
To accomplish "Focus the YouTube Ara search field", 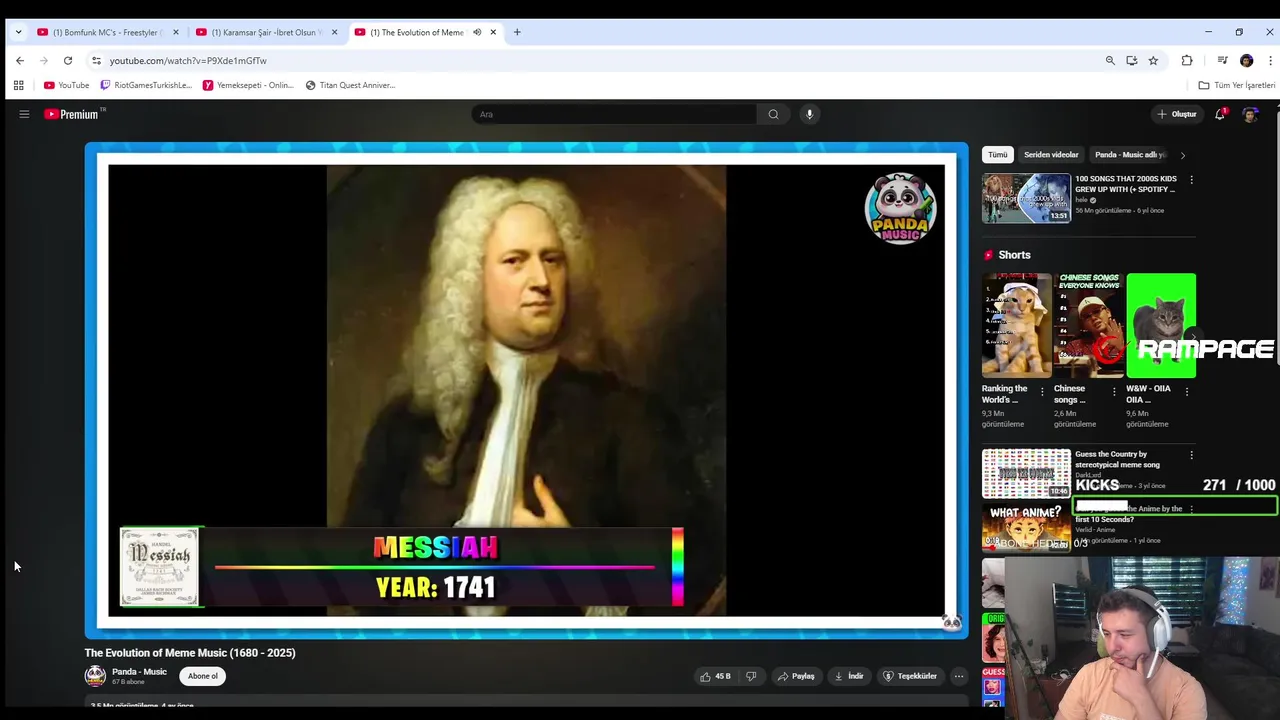I will (x=614, y=114).
